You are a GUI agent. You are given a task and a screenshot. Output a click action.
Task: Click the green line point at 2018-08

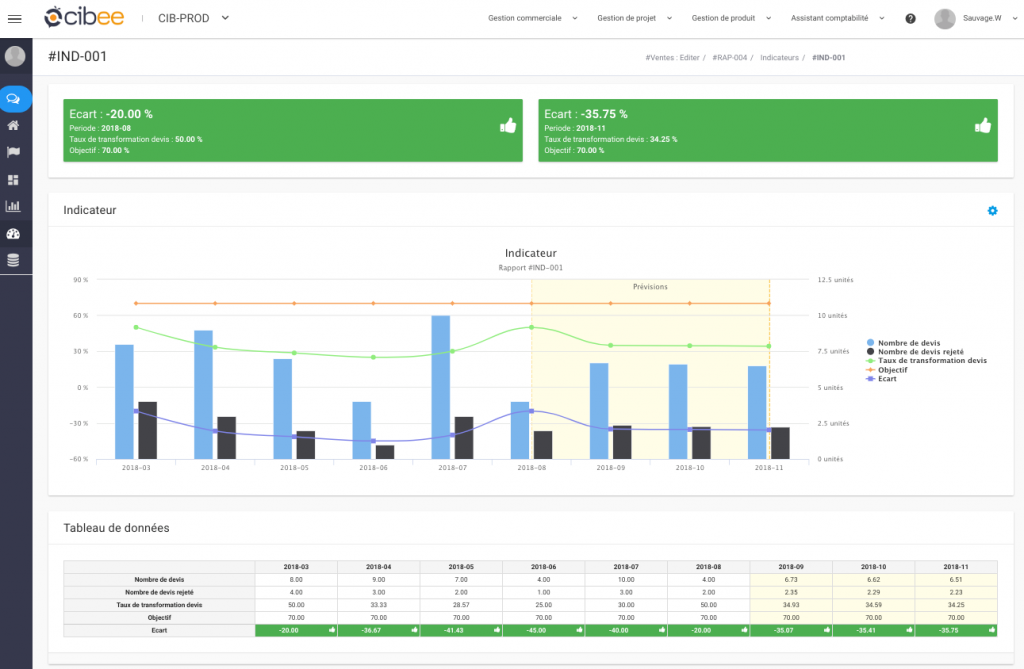[532, 327]
